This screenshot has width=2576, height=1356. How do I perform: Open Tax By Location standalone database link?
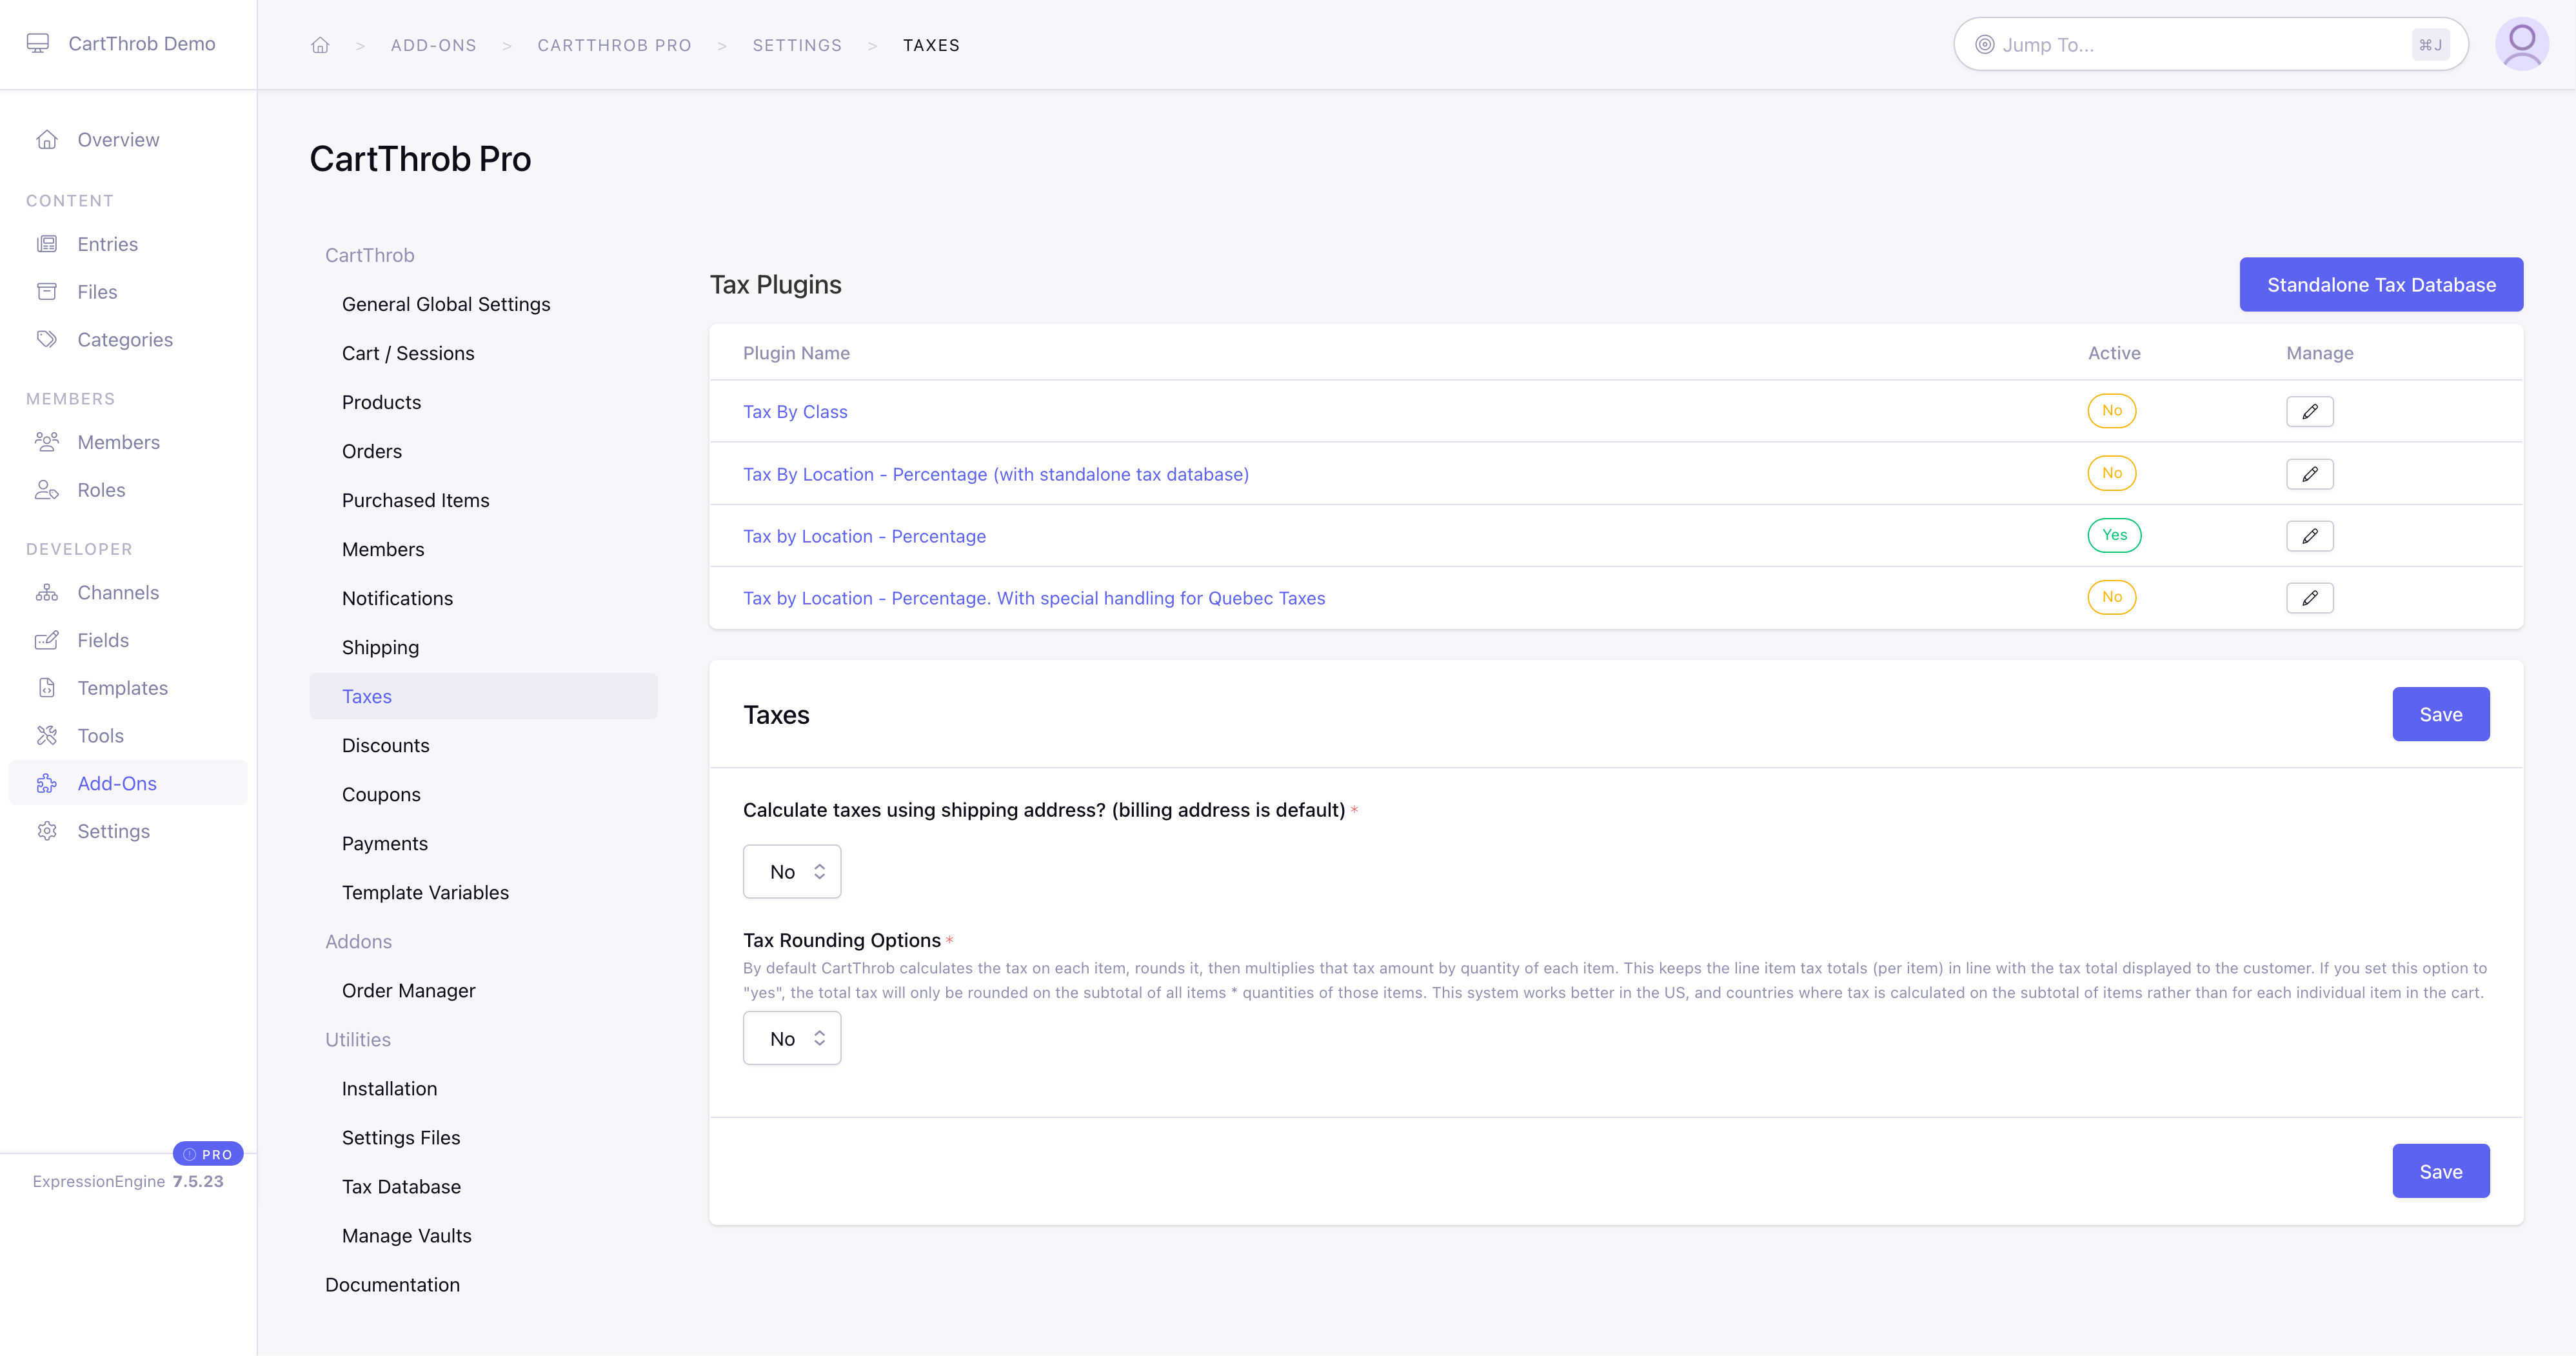996,474
